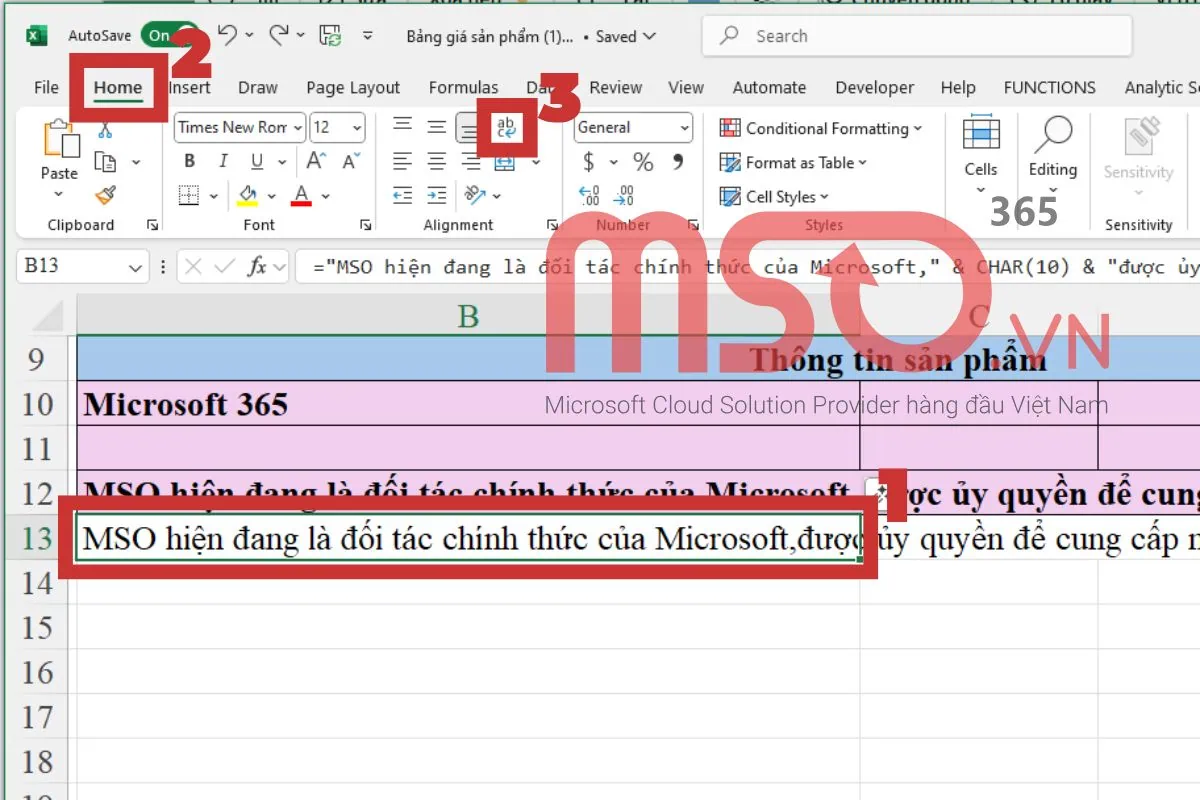Open Format as Table menu

click(794, 162)
